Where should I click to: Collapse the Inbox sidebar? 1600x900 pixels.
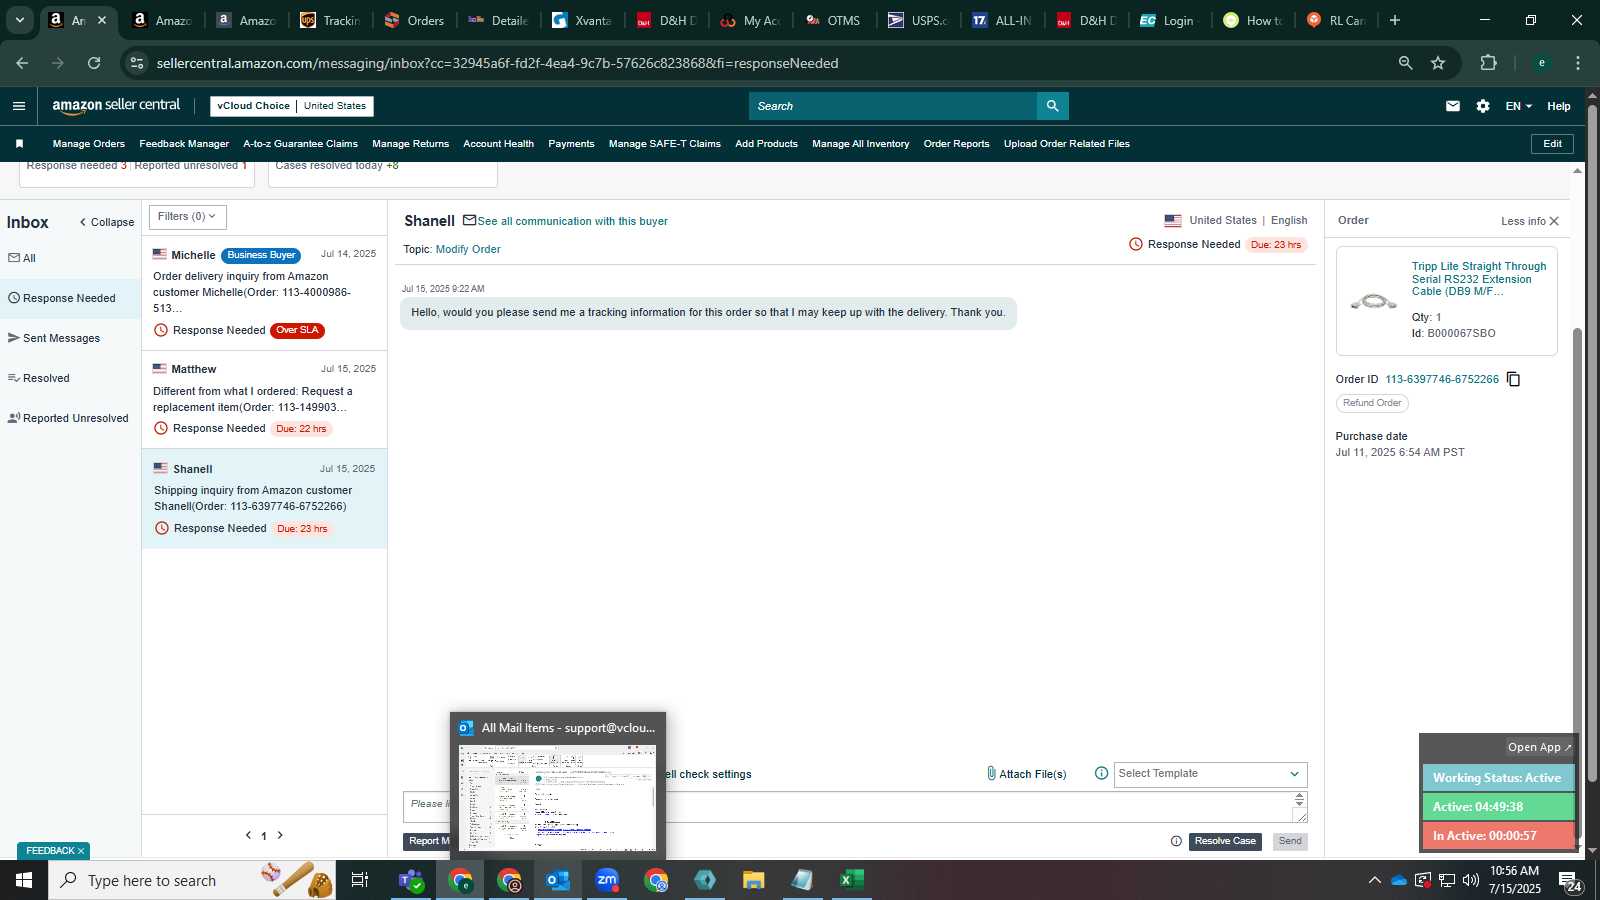pos(107,222)
